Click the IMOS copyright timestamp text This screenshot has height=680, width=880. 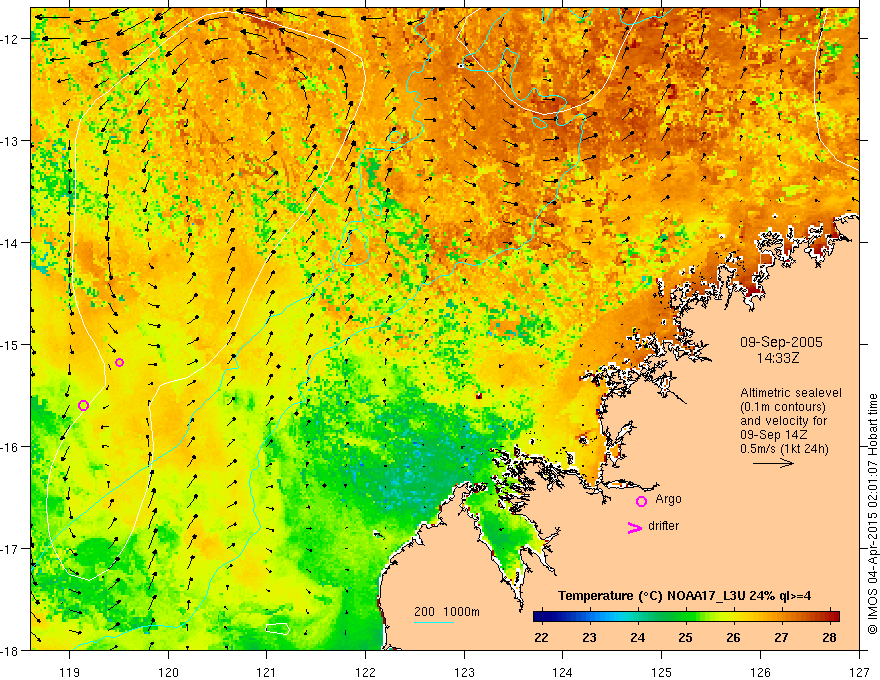point(872,513)
